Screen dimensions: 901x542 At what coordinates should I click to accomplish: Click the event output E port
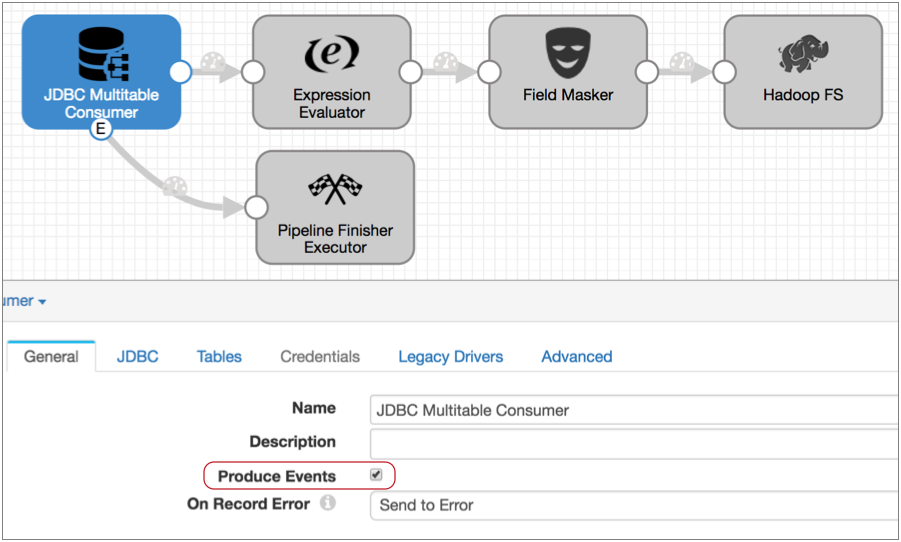pyautogui.click(x=100, y=129)
